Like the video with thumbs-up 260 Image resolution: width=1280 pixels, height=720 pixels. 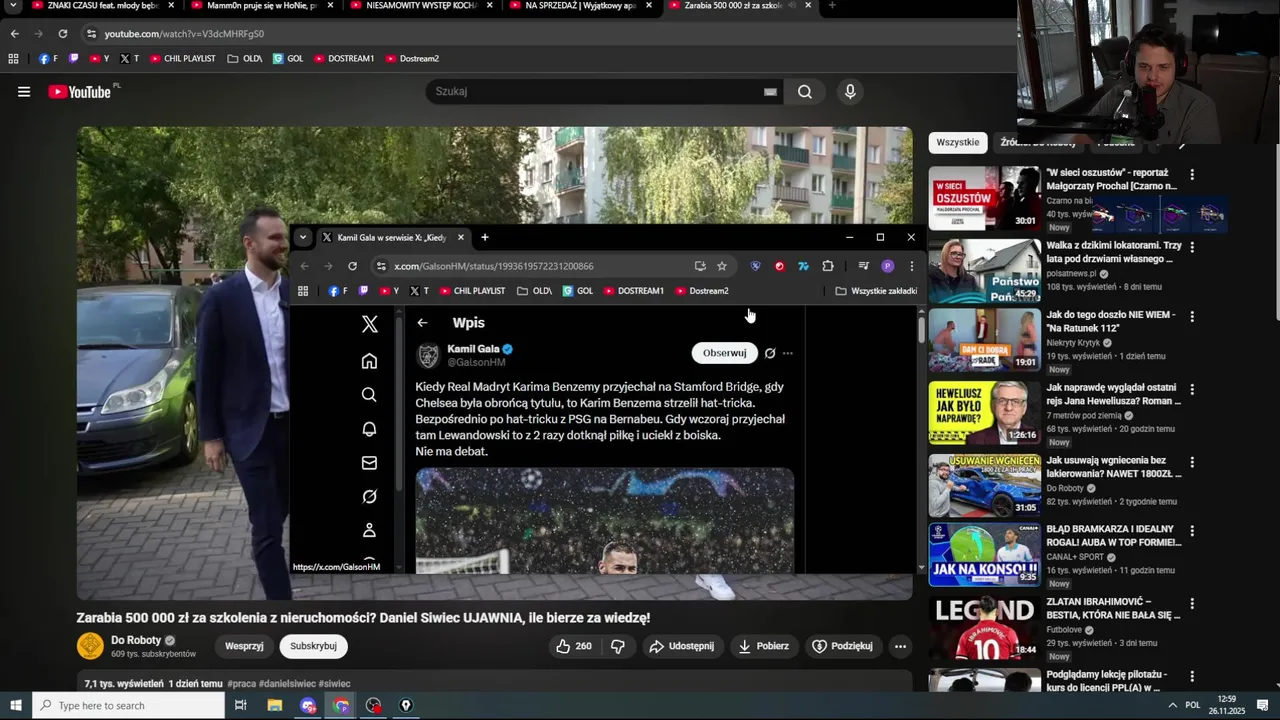(573, 646)
